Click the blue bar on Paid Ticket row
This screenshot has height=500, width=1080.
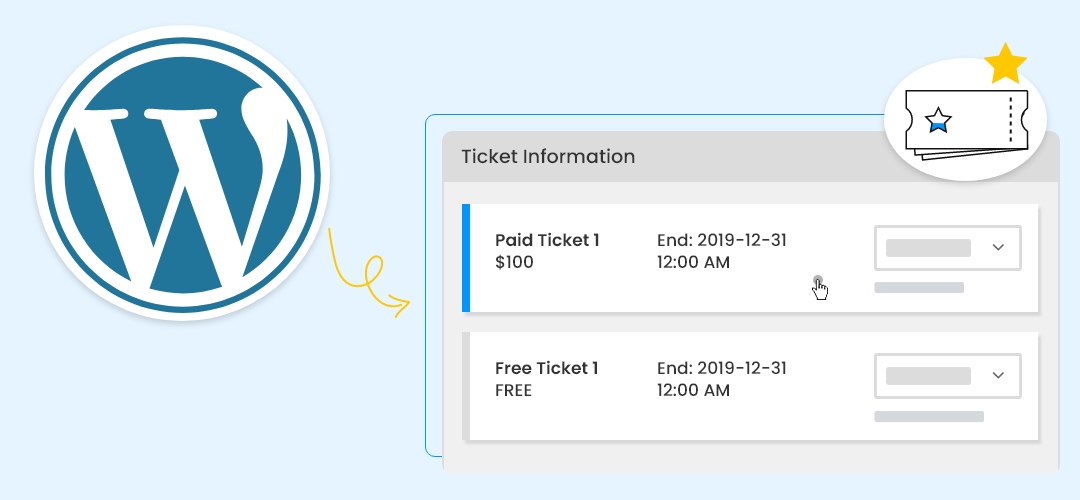click(x=466, y=258)
